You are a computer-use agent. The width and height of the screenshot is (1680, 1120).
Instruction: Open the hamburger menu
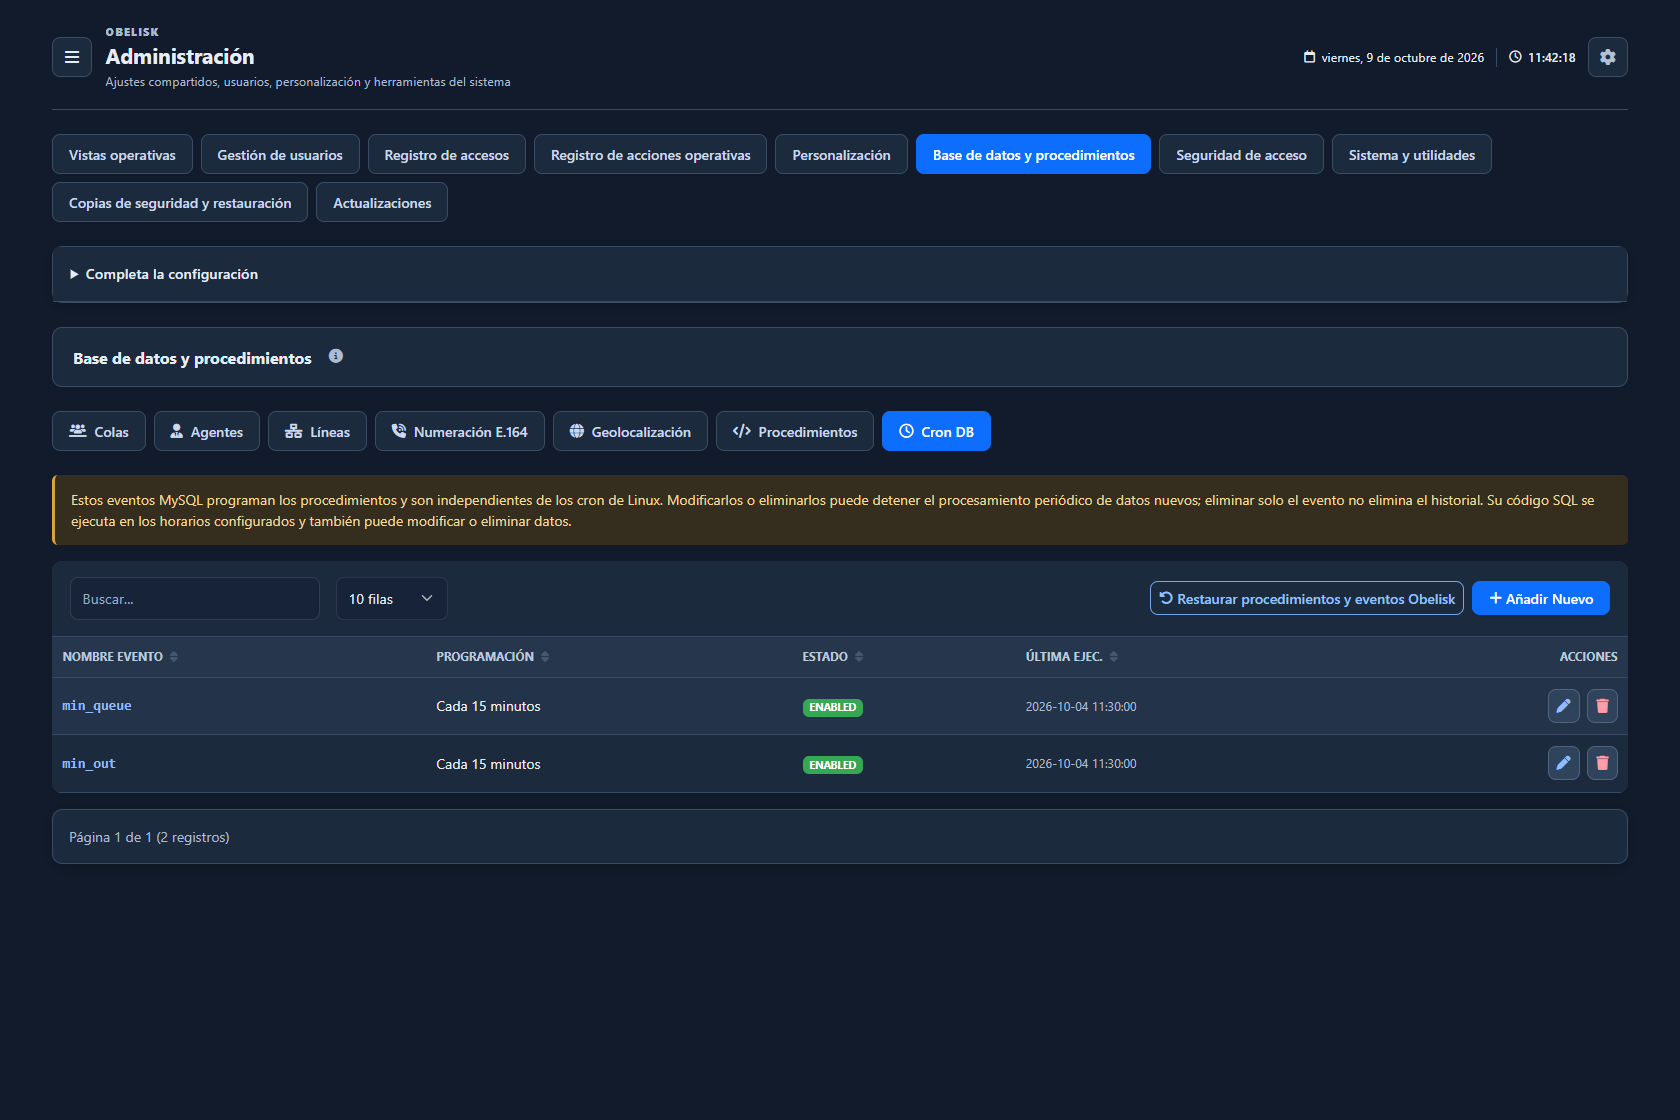point(72,57)
